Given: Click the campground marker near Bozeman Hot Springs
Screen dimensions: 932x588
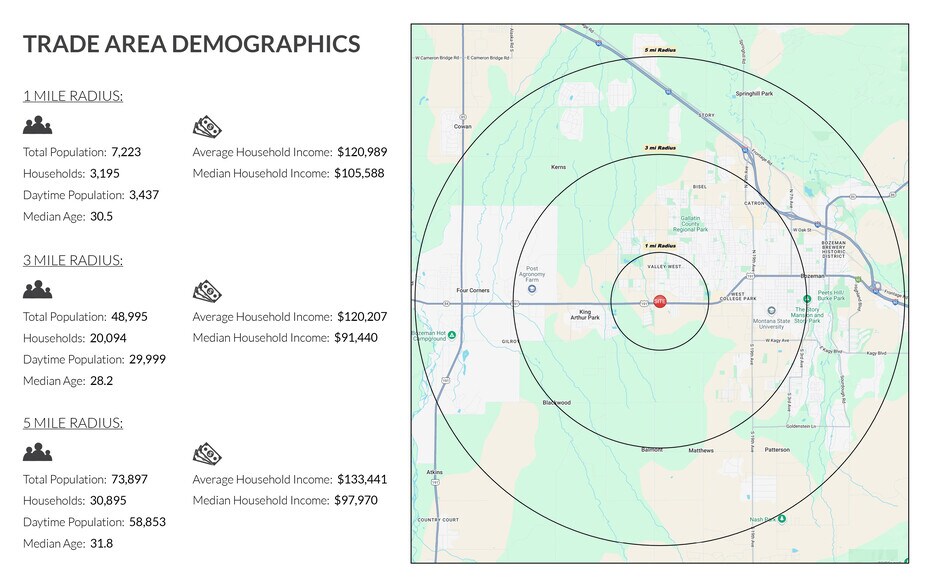Looking at the screenshot, I should tap(450, 335).
